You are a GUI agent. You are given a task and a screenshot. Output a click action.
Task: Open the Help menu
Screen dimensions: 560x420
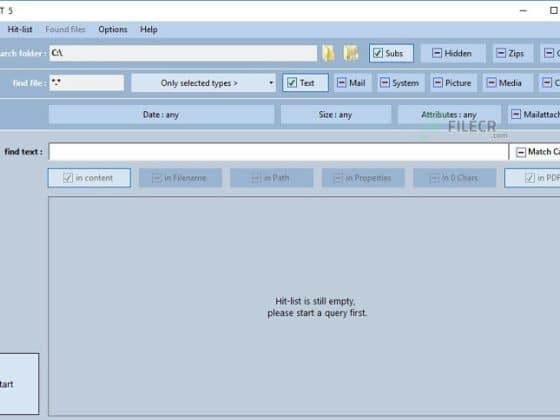coord(149,29)
